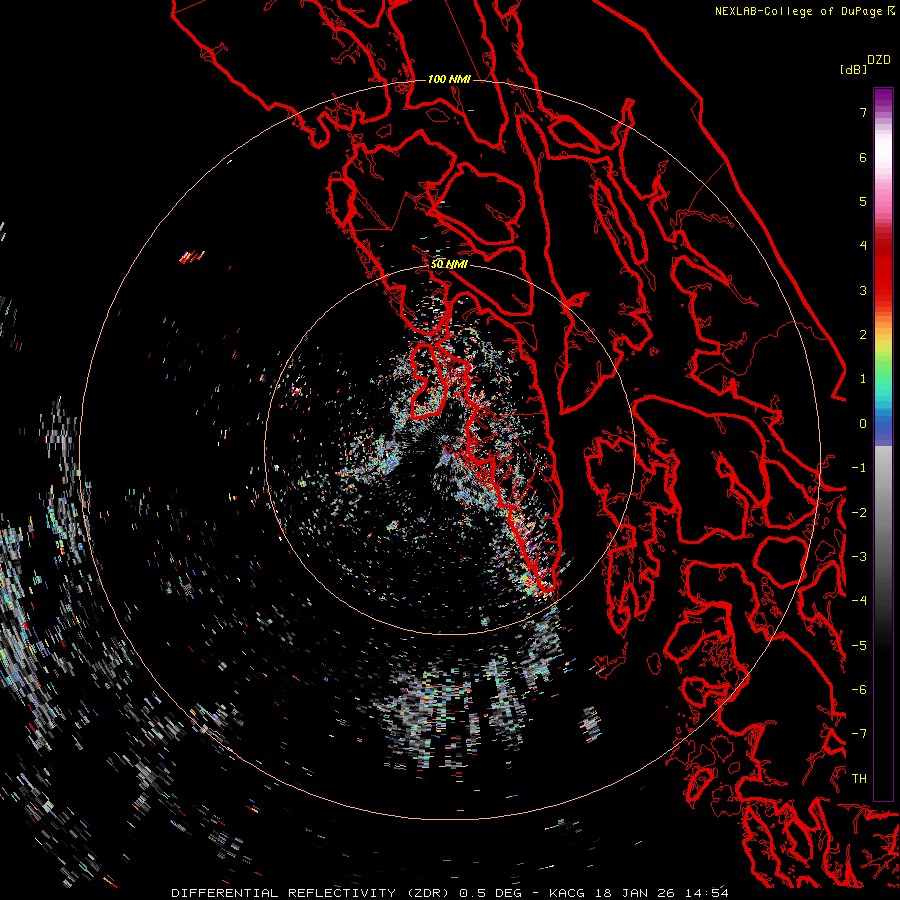Click the -1 value on color scale

click(859, 468)
